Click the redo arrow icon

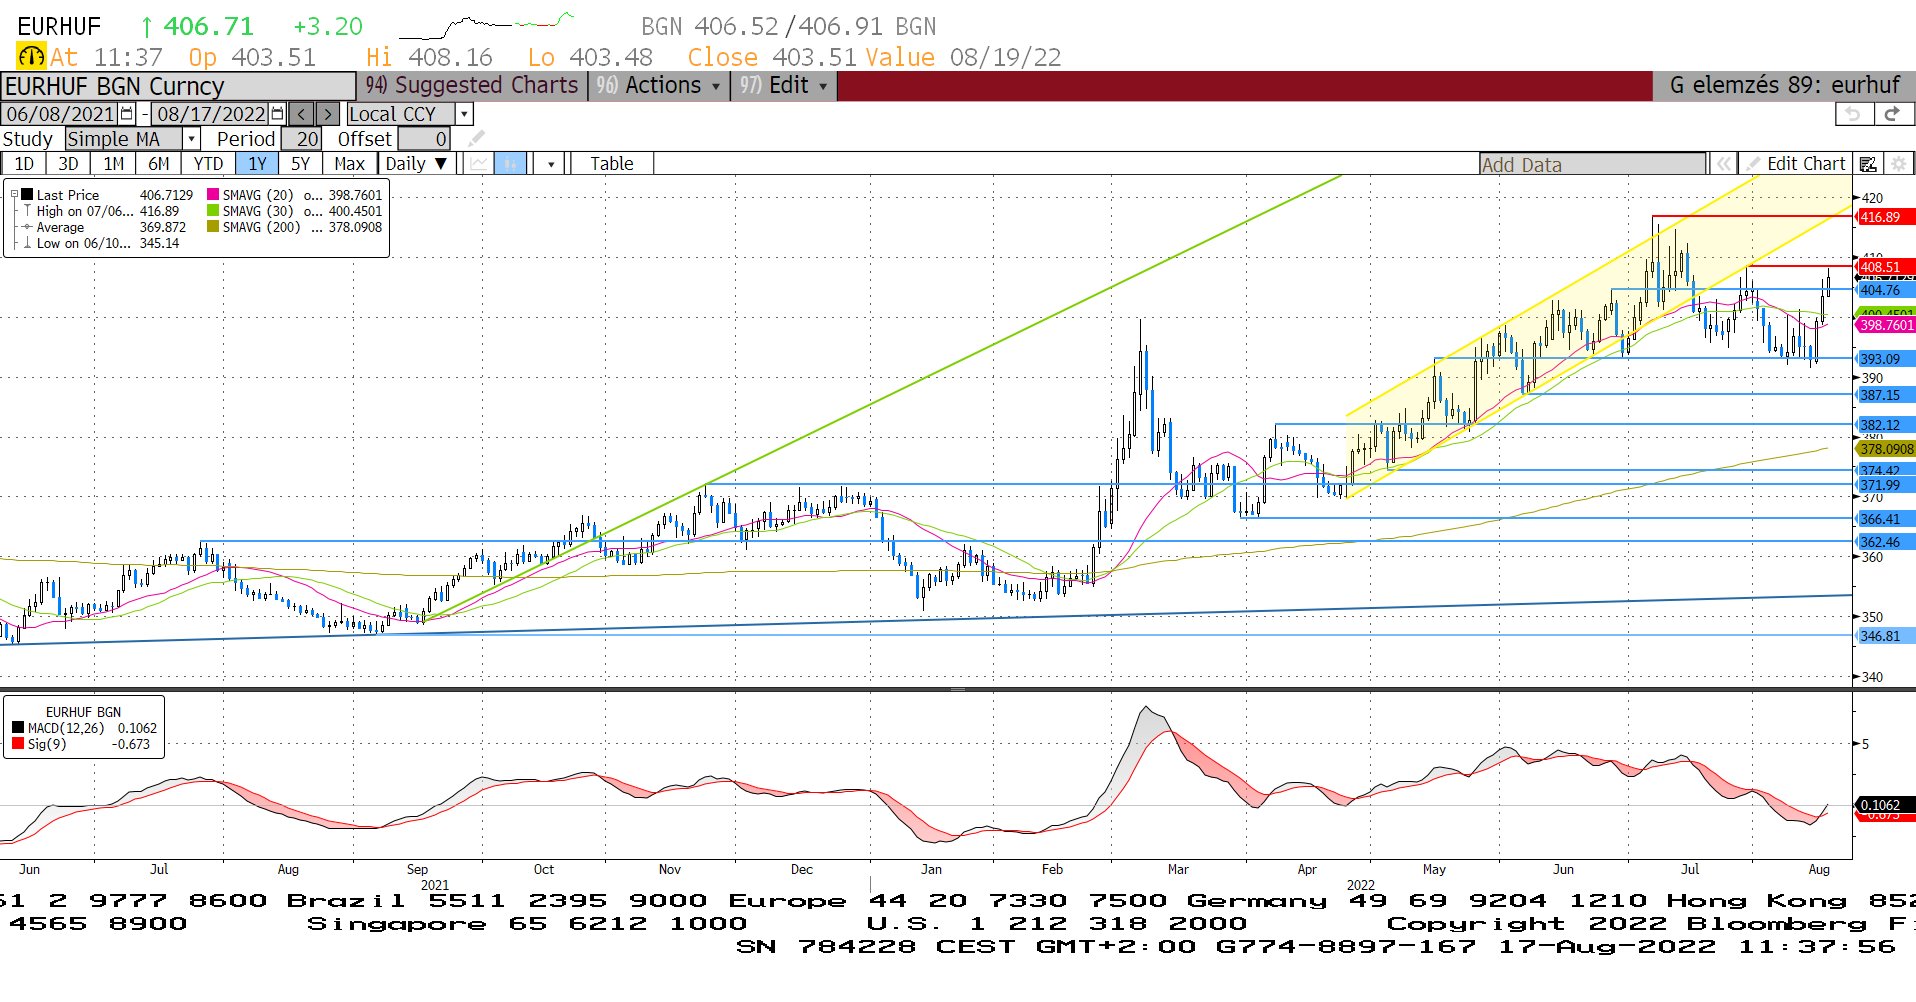point(1892,114)
